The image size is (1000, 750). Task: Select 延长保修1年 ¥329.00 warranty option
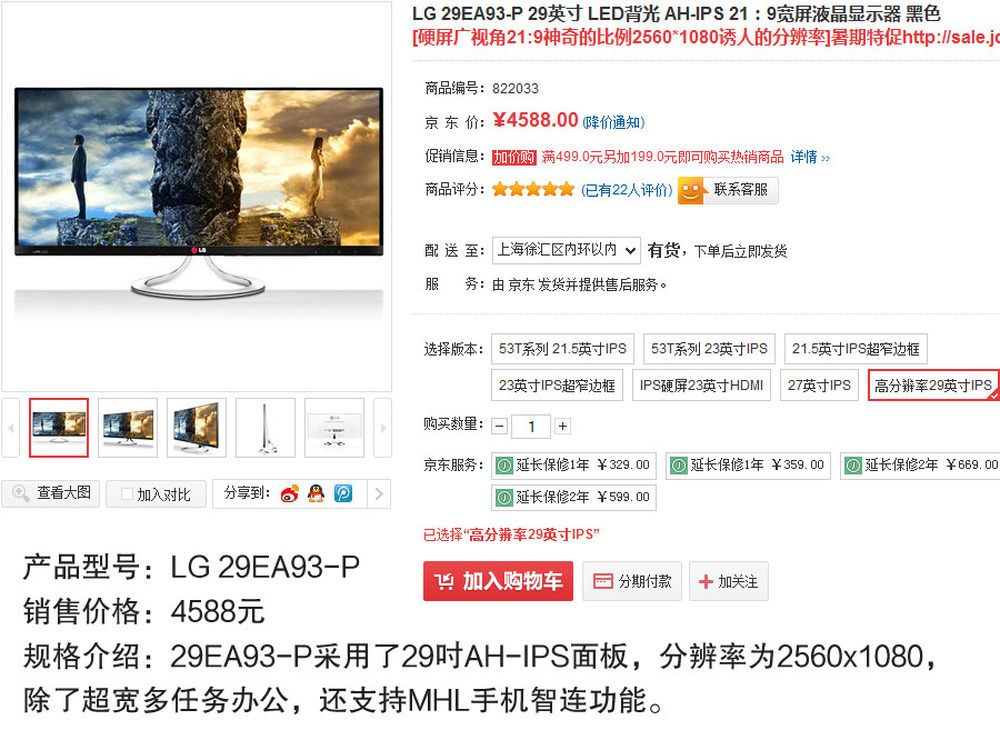point(573,465)
